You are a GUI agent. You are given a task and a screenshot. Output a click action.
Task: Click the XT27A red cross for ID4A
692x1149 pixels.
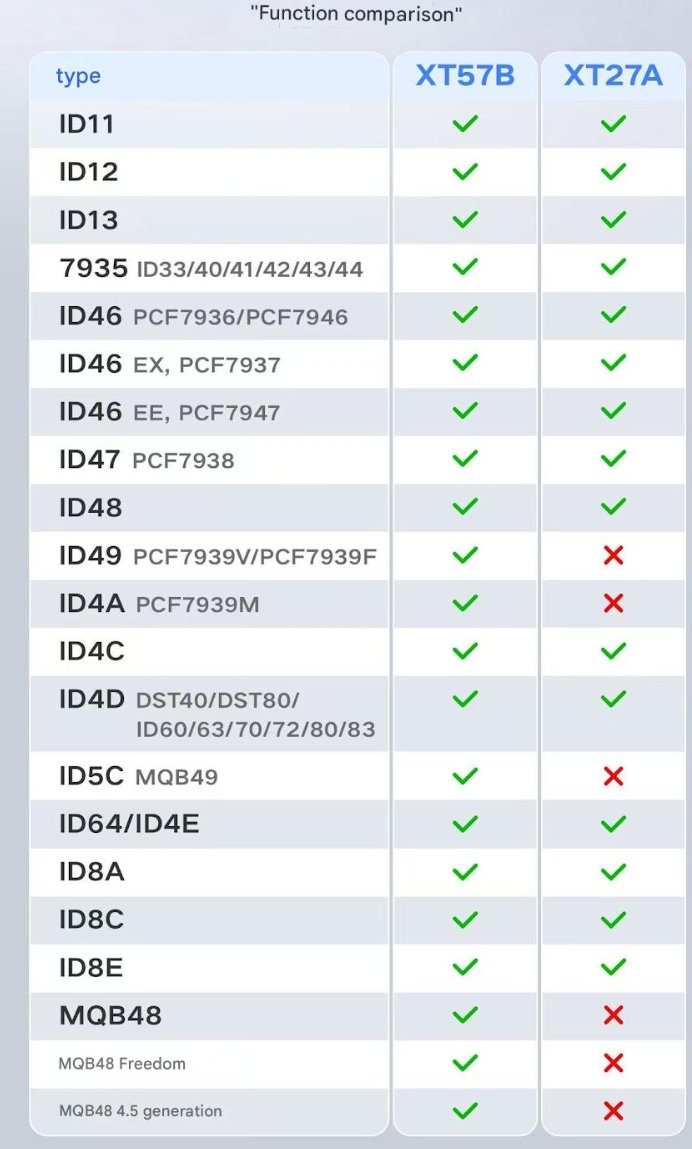click(x=613, y=603)
